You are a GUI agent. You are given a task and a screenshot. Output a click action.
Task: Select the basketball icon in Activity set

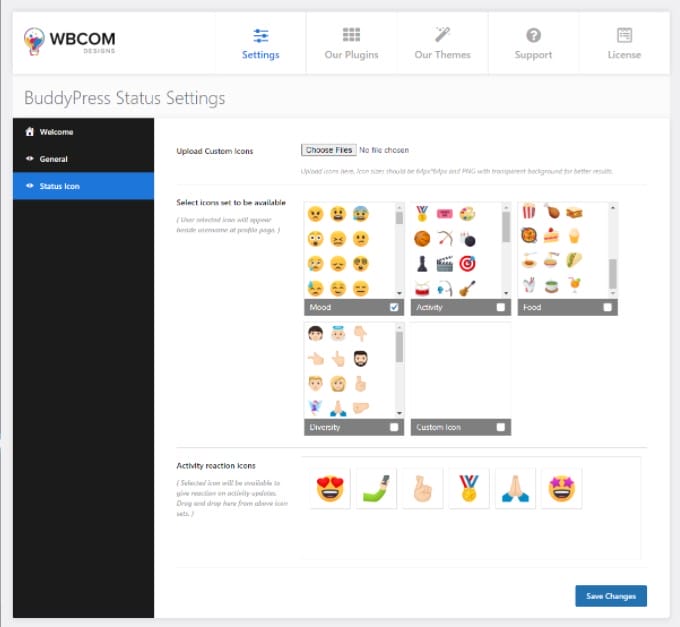tap(422, 238)
